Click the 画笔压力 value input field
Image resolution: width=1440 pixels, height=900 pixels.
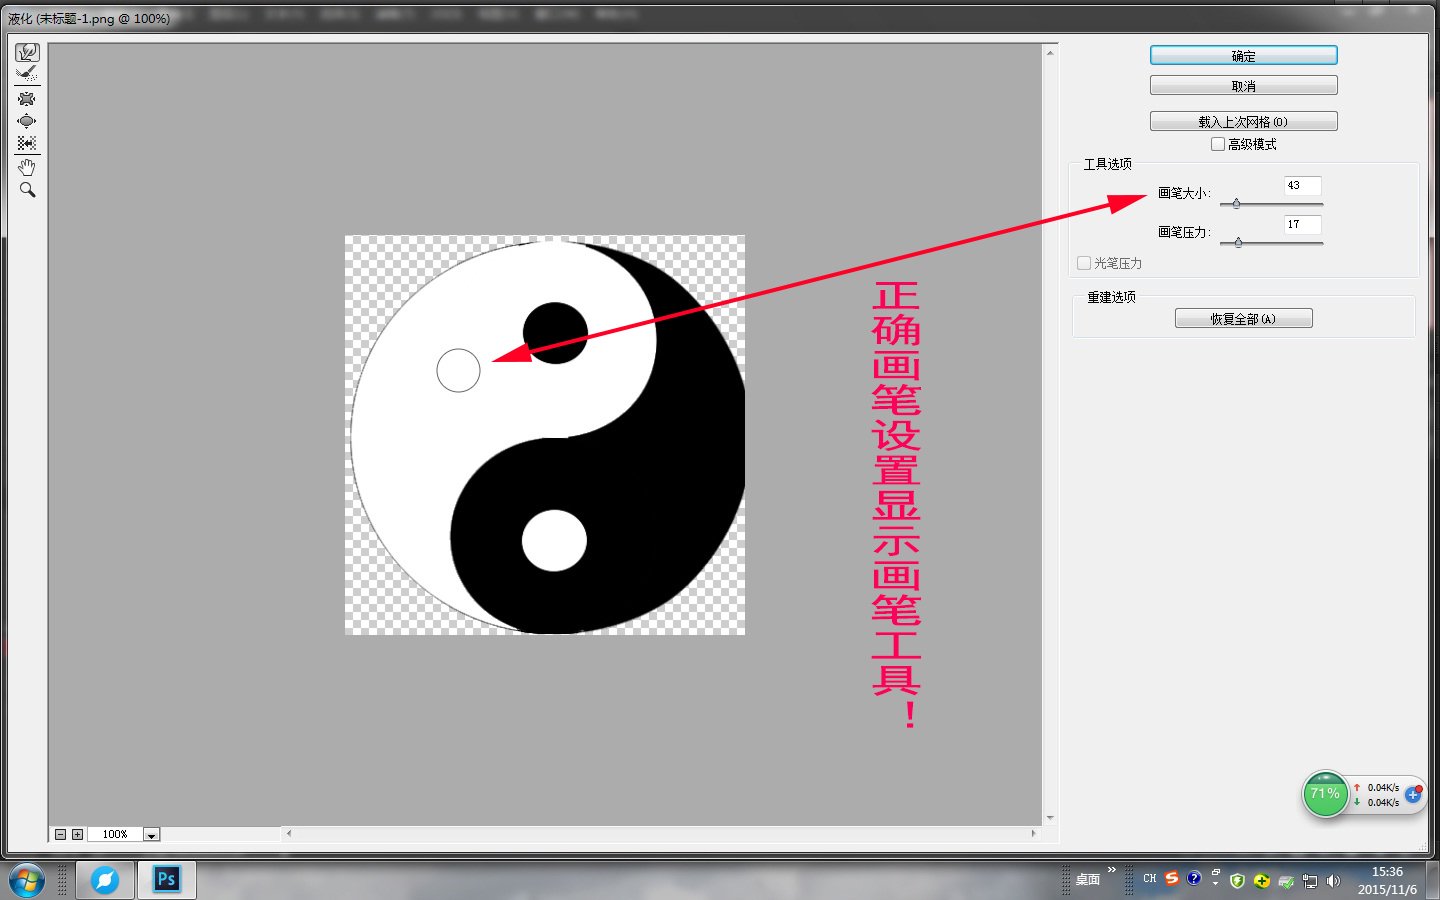1302,225
